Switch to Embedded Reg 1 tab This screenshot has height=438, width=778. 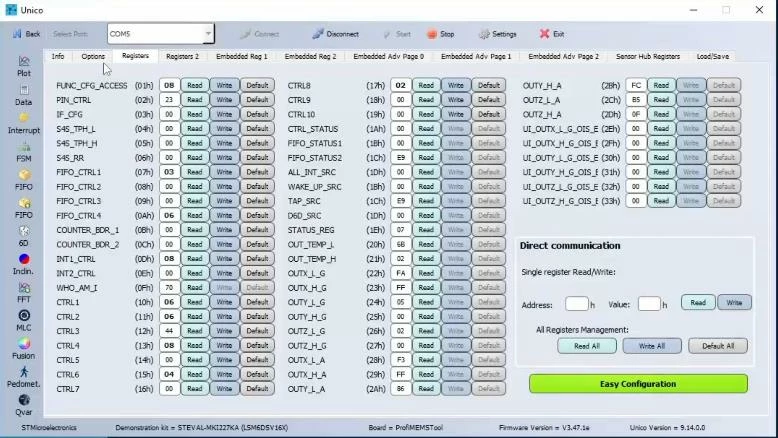(x=242, y=56)
